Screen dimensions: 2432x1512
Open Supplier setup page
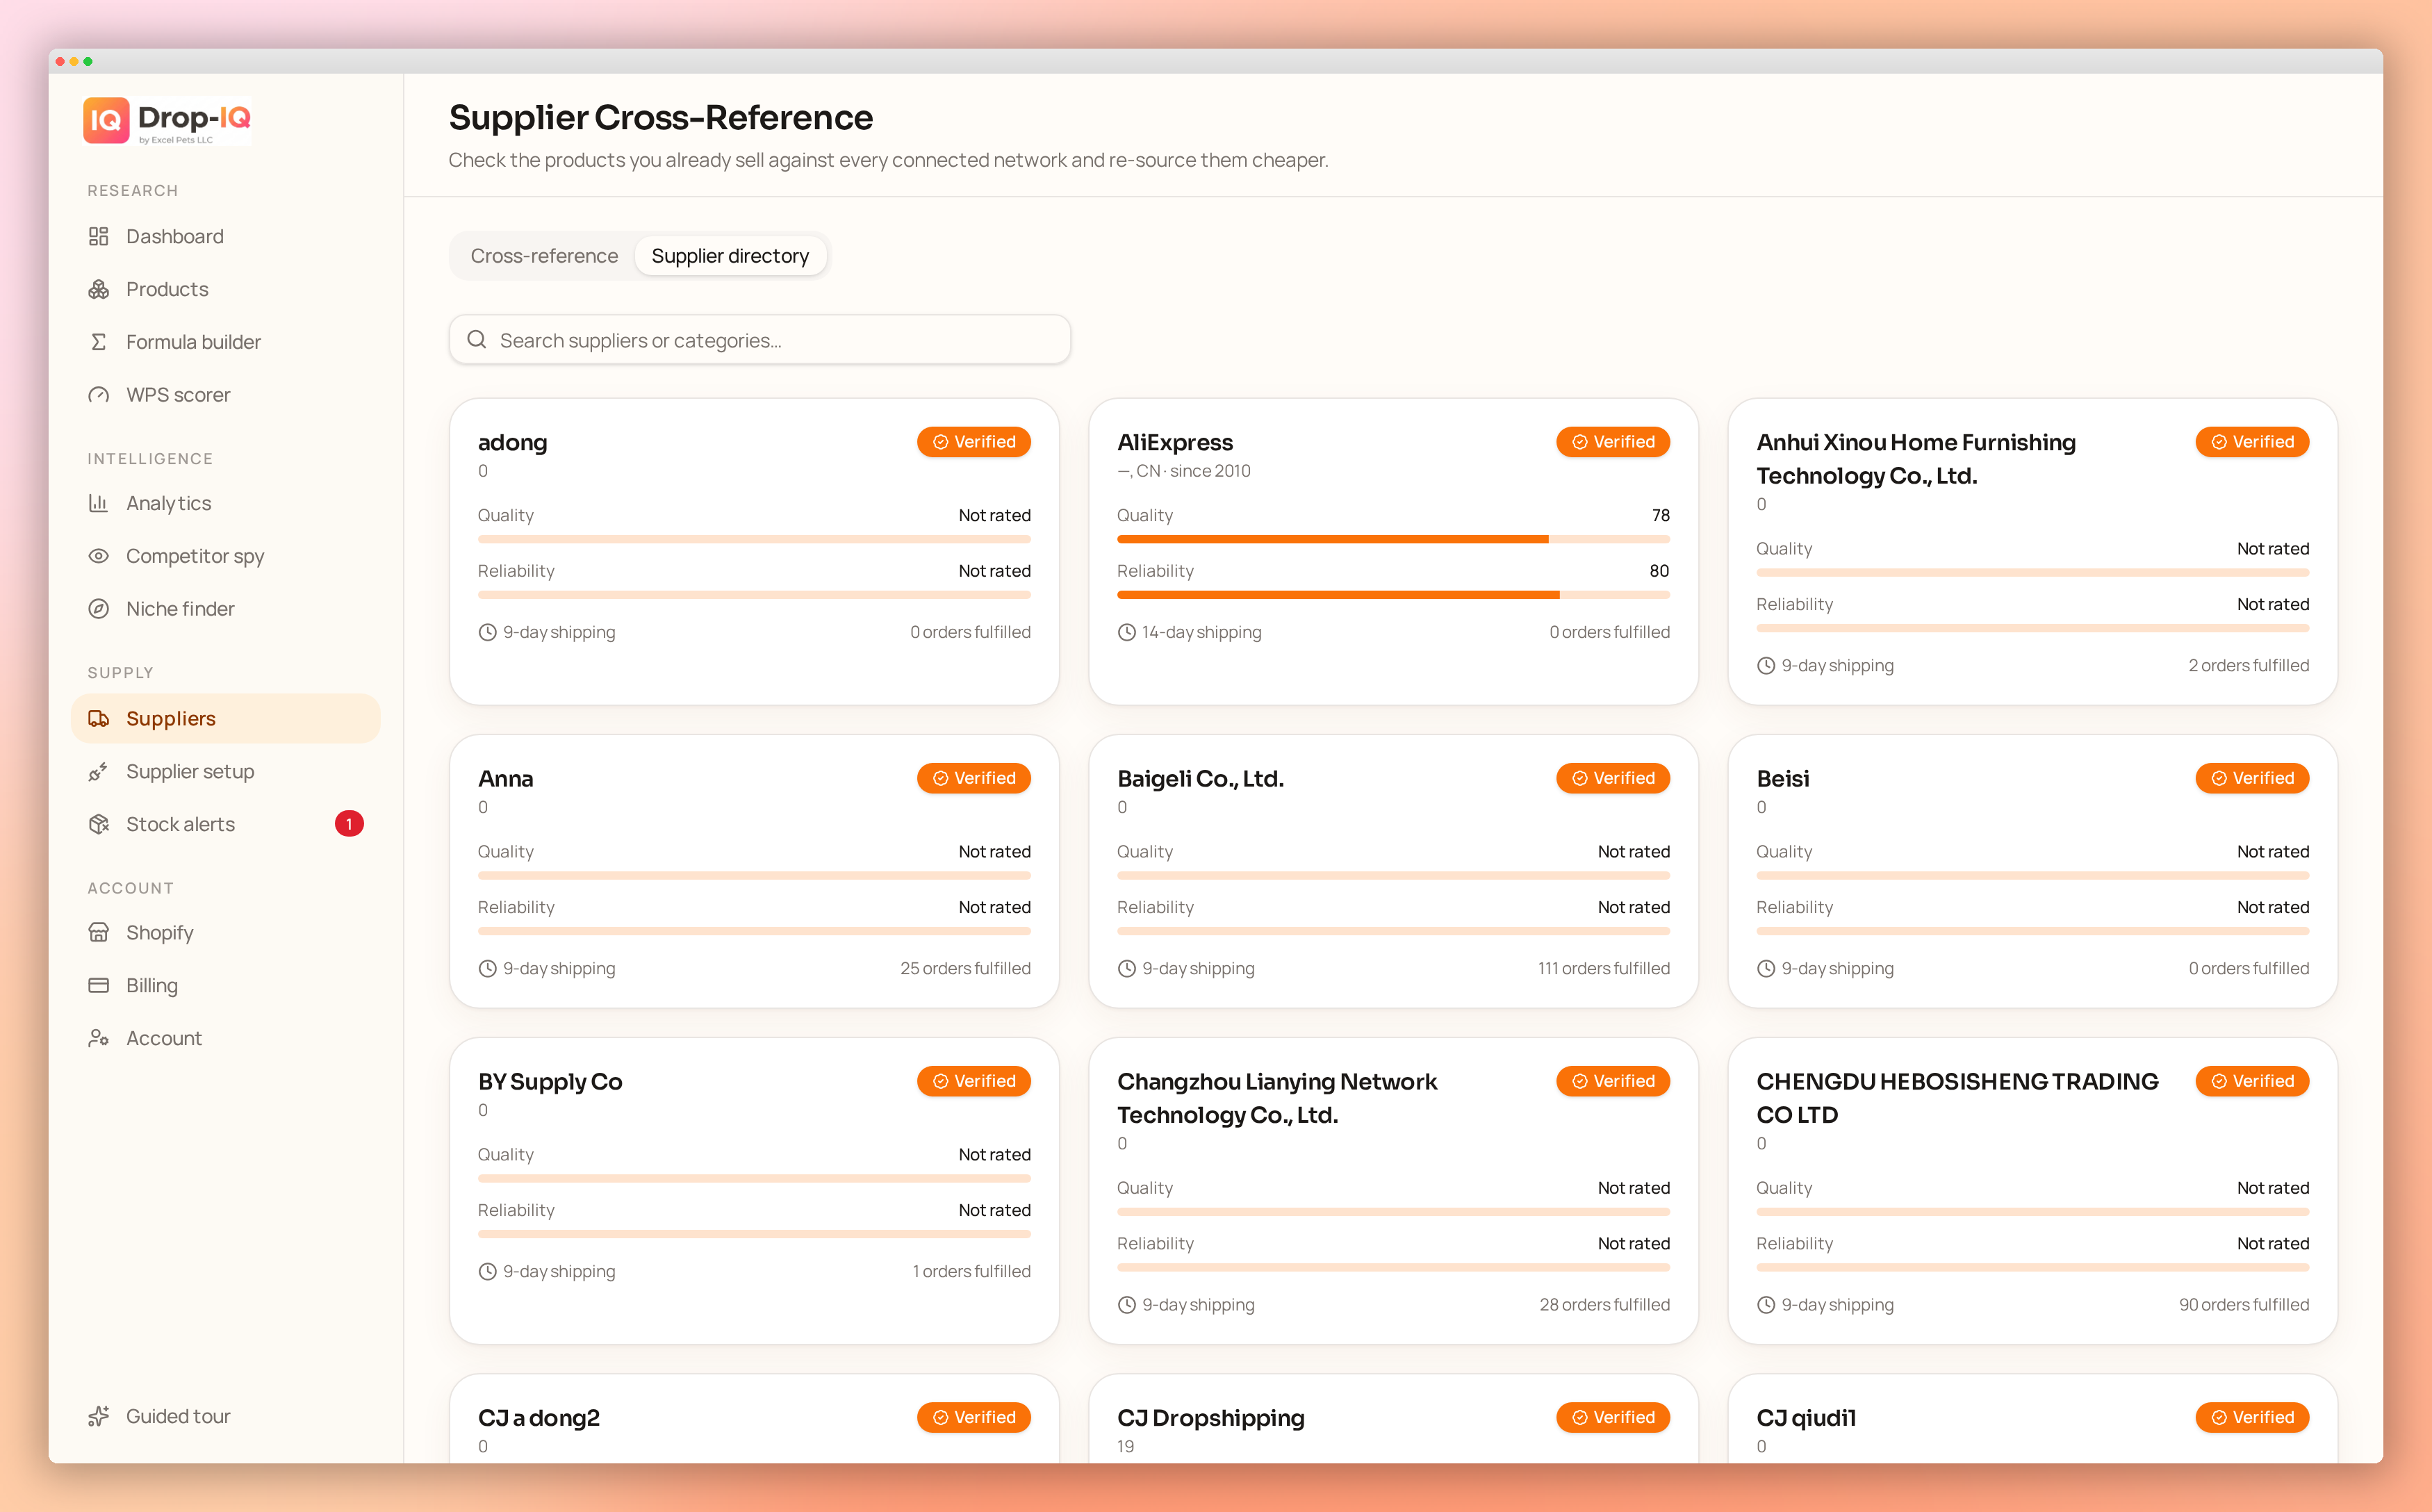(x=225, y=771)
